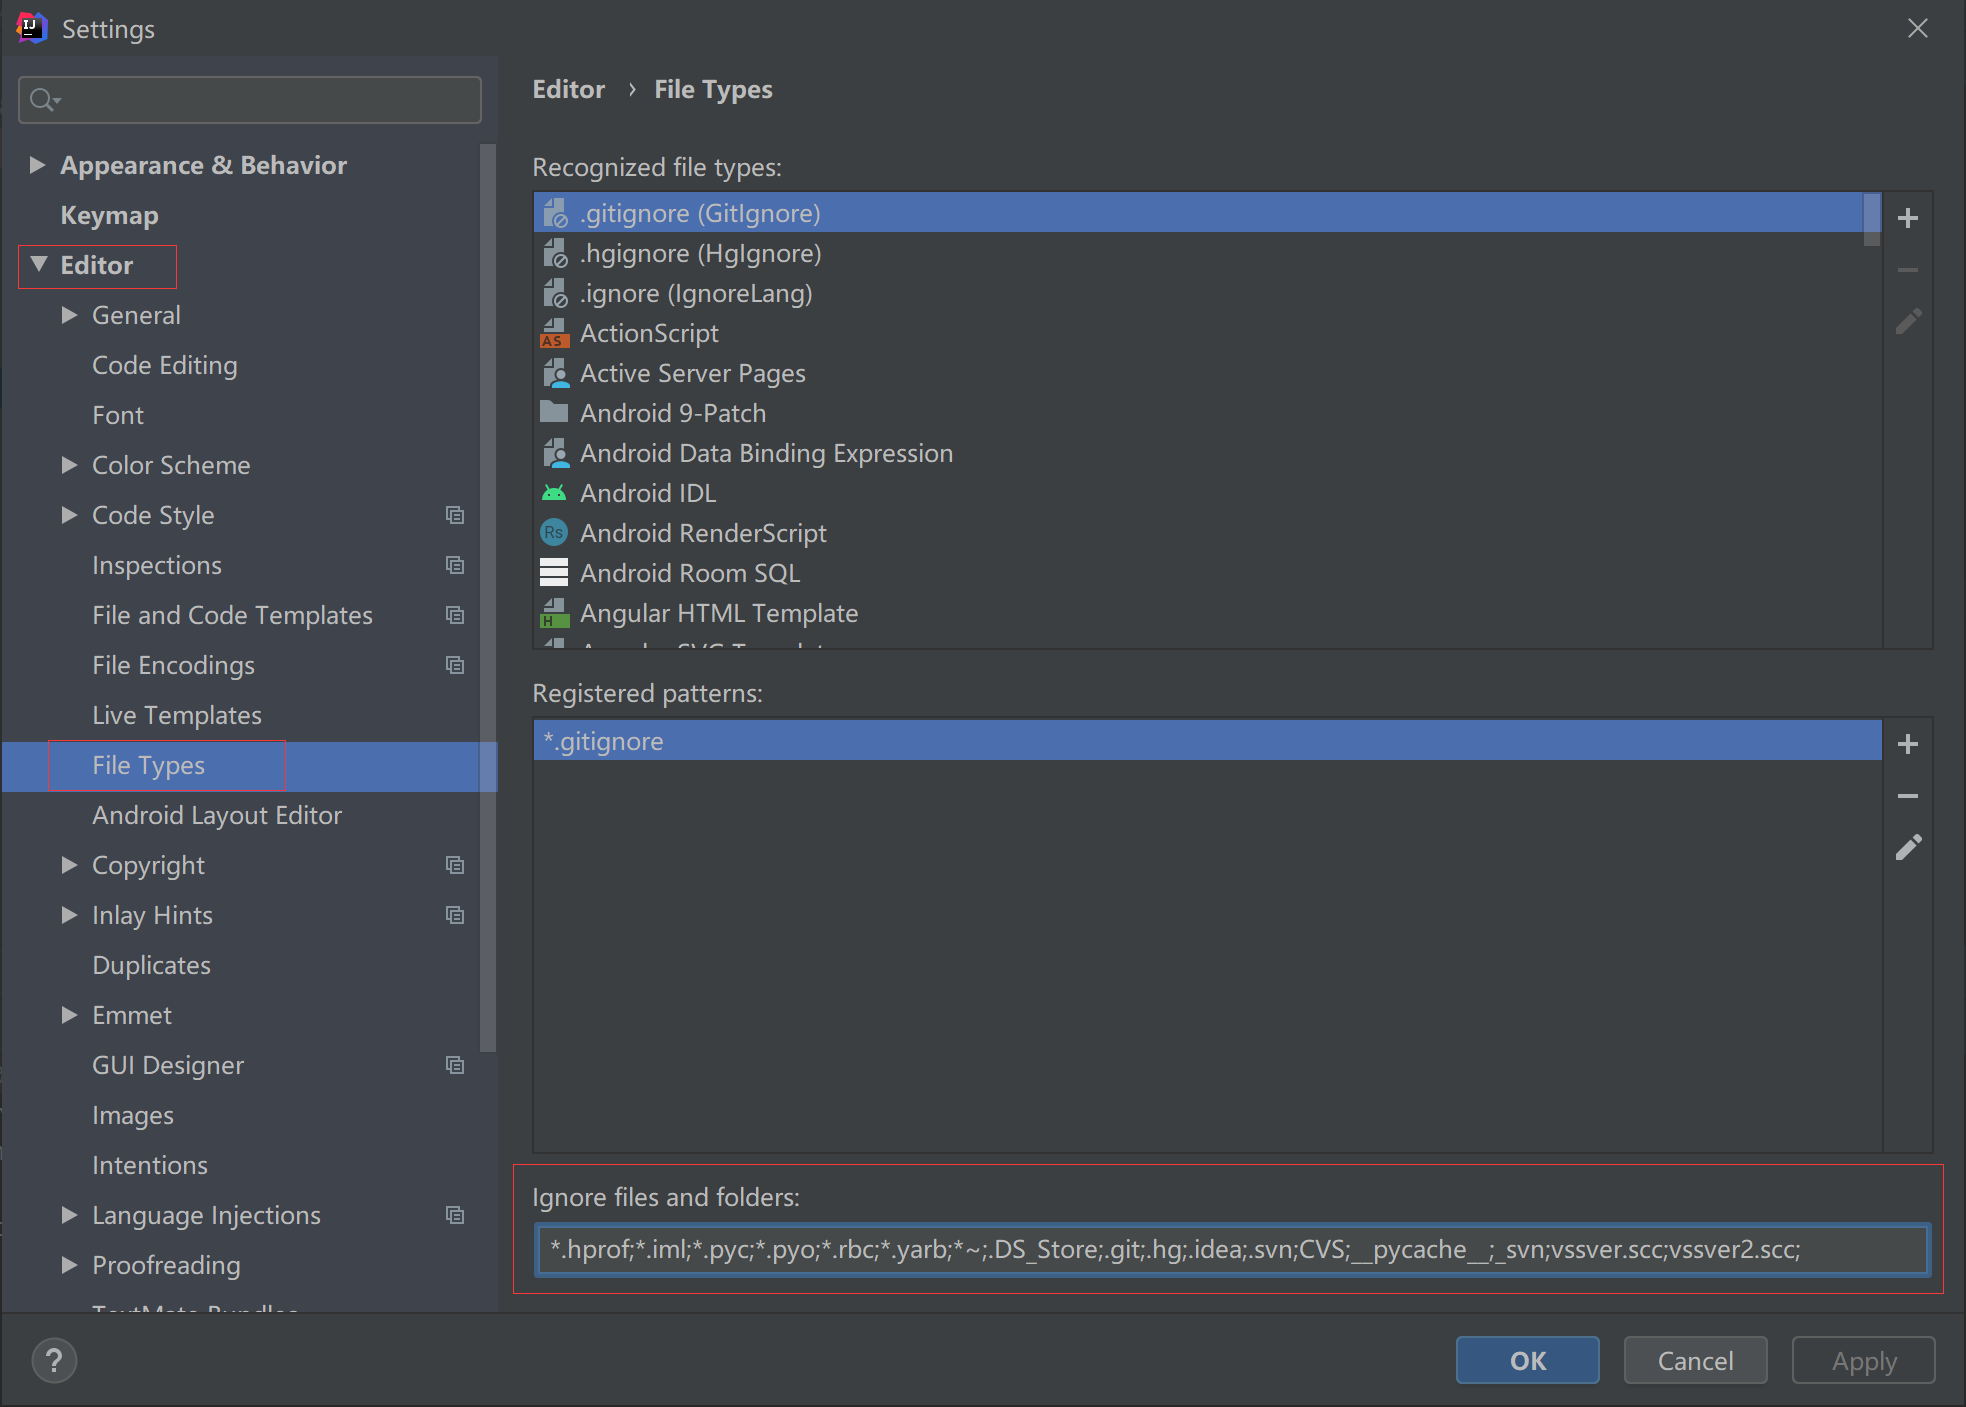The height and width of the screenshot is (1407, 1966).
Task: Click the settings search field
Action: [x=260, y=100]
